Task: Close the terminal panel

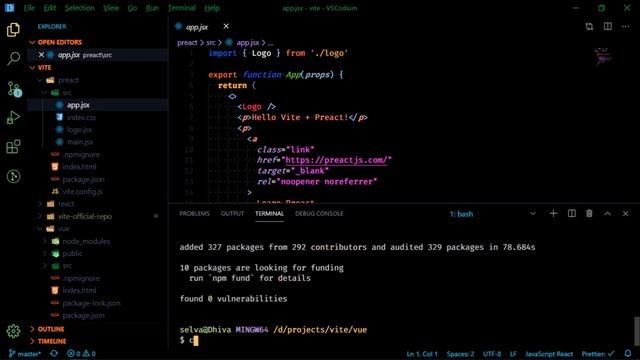Action: point(625,213)
